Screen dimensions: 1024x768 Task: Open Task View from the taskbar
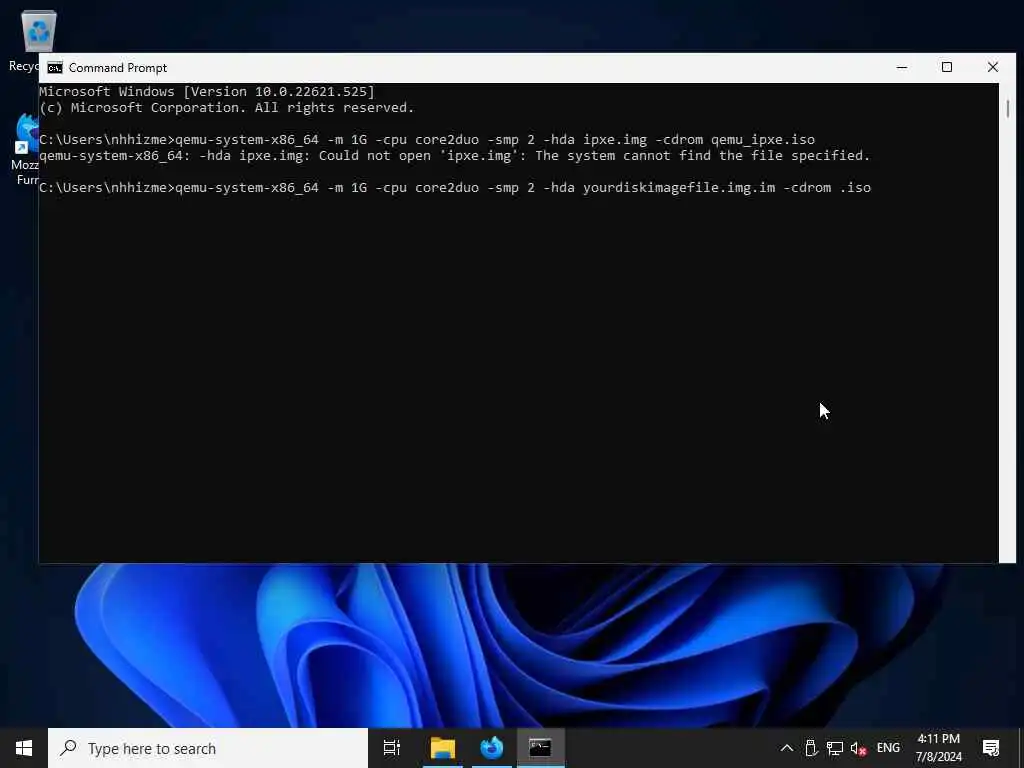[x=392, y=748]
